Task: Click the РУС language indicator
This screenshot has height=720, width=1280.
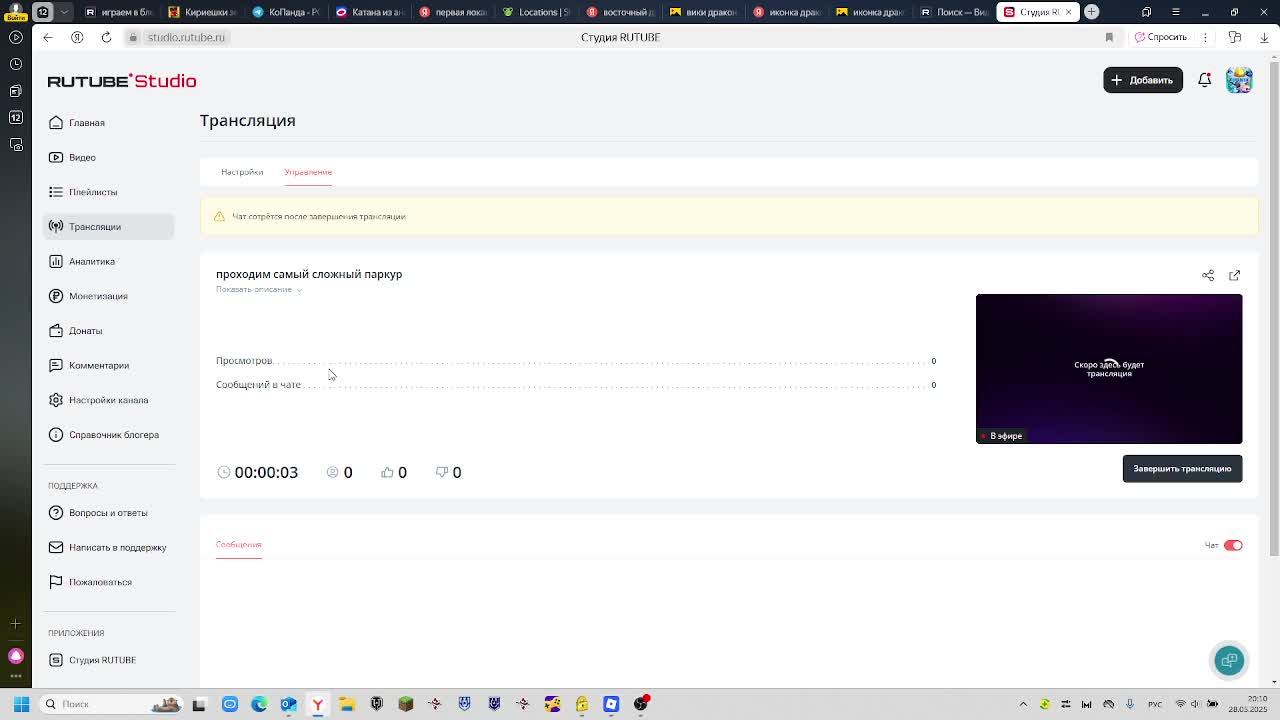Action: click(x=1155, y=704)
